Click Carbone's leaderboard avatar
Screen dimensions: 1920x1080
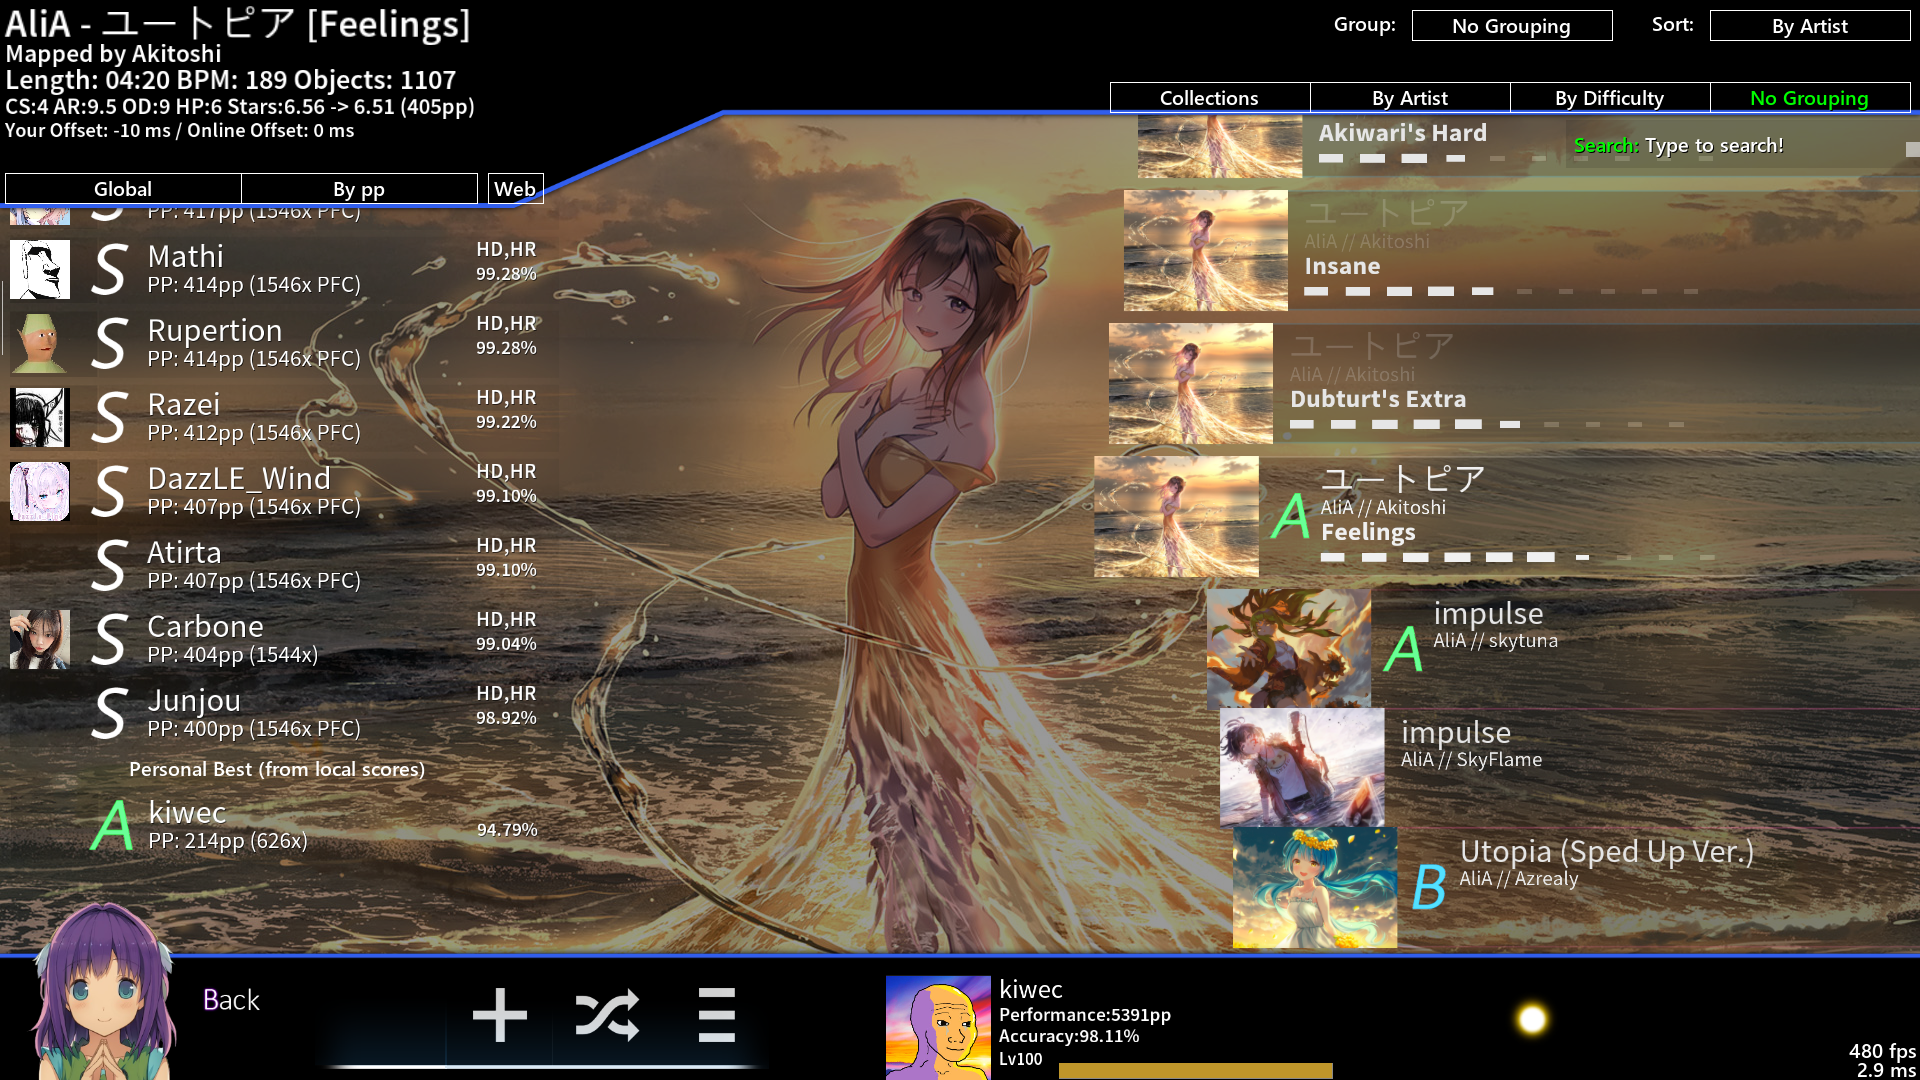coord(40,639)
